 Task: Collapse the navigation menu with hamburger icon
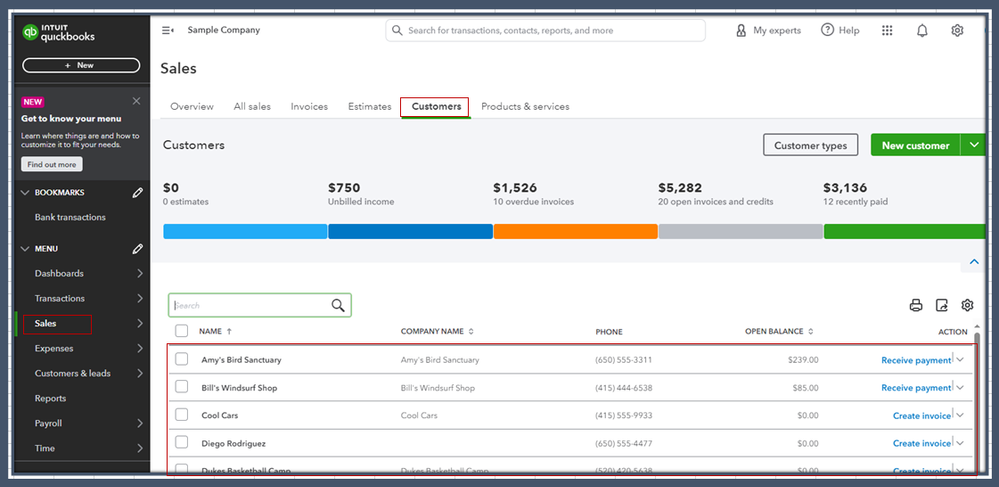[x=168, y=30]
